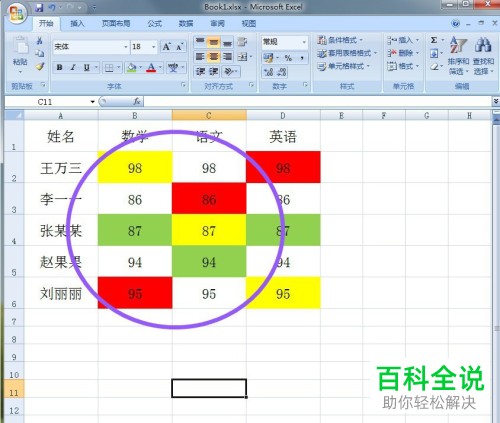This screenshot has height=423, width=500.
Task: Open Font dialog launcher in 字体 group
Action: pyautogui.click(x=183, y=85)
